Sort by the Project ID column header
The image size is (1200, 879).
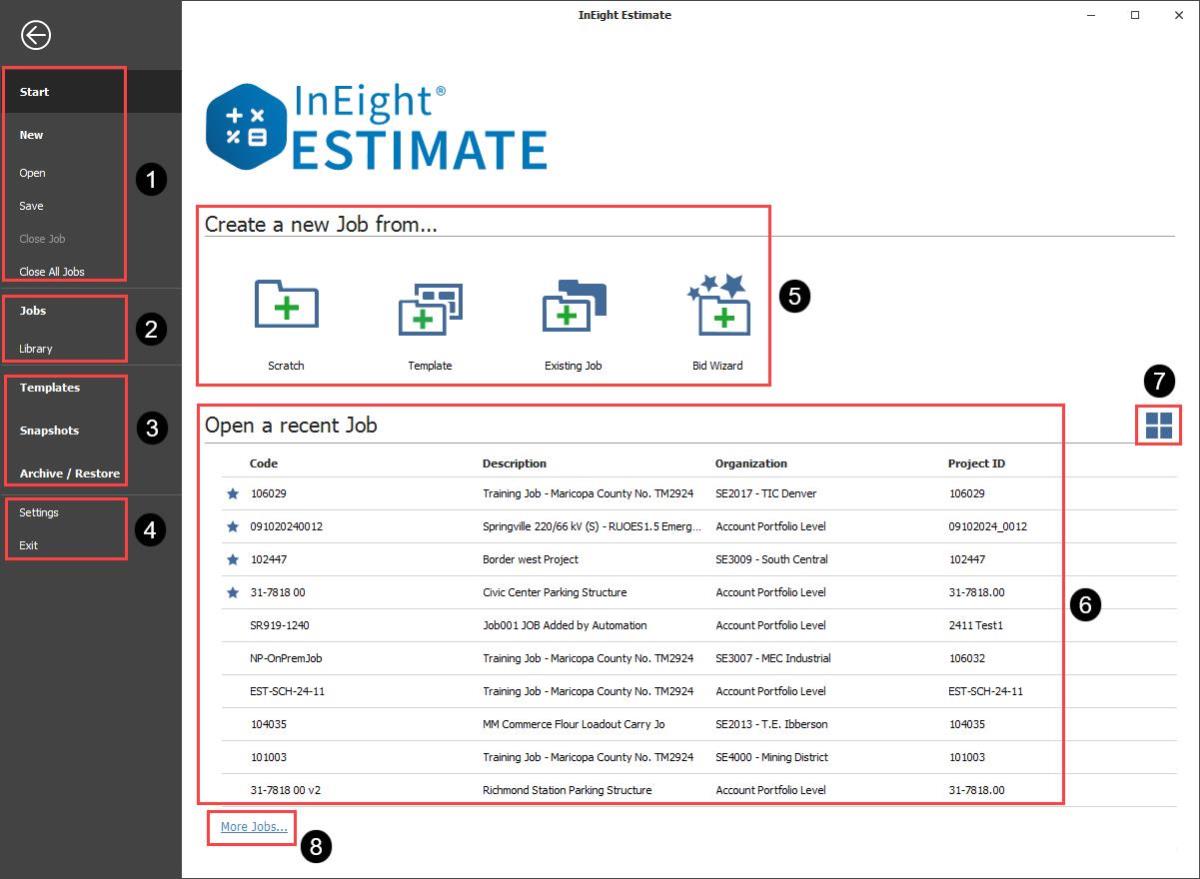click(976, 463)
